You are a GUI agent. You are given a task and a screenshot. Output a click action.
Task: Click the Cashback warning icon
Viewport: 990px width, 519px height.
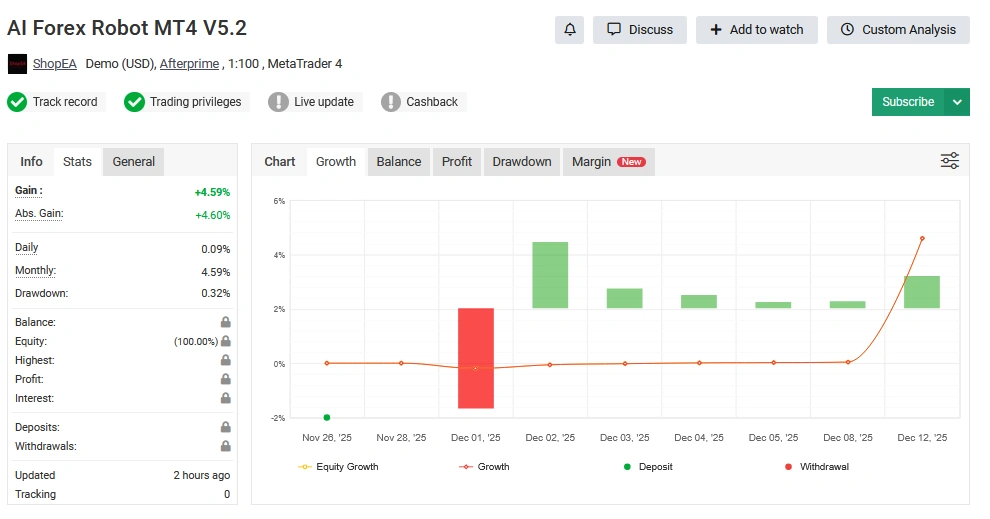[390, 102]
